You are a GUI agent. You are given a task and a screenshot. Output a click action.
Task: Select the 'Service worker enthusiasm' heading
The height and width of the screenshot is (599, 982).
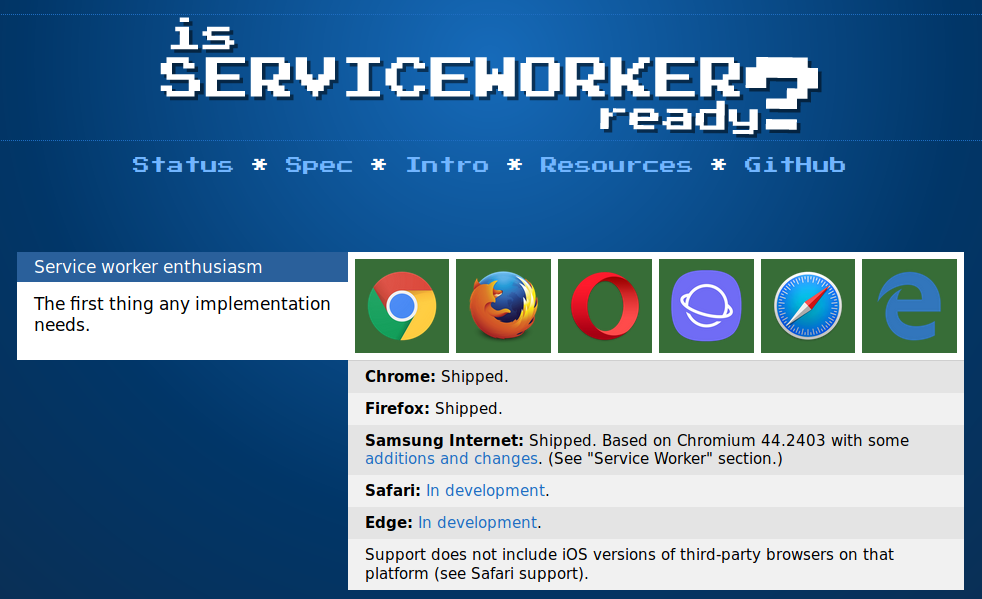[182, 267]
